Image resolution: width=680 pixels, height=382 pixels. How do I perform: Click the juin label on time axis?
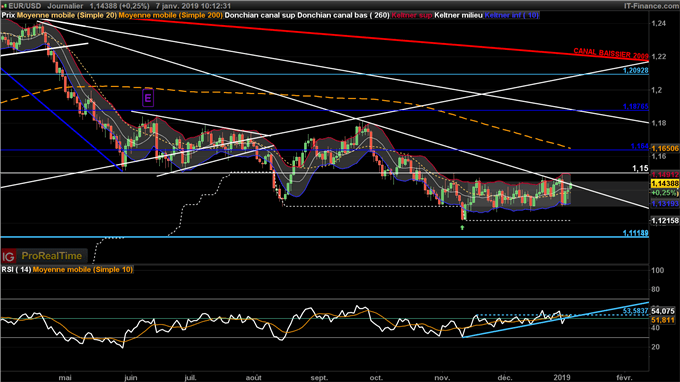tap(131, 378)
